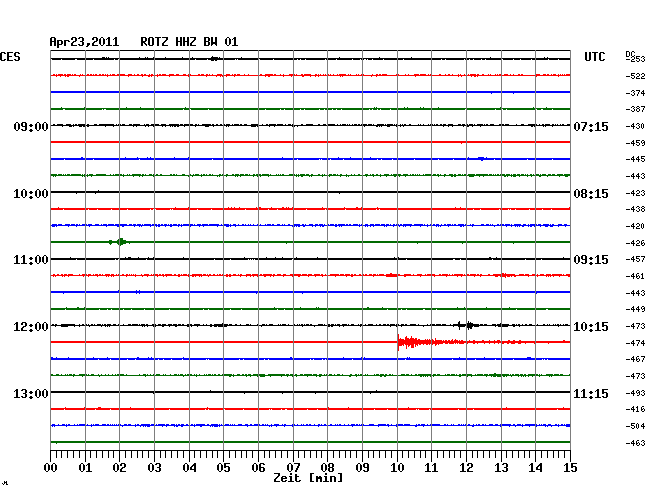Click the 07:15 UTC time label
Screen dimensions: 650x494
591,126
